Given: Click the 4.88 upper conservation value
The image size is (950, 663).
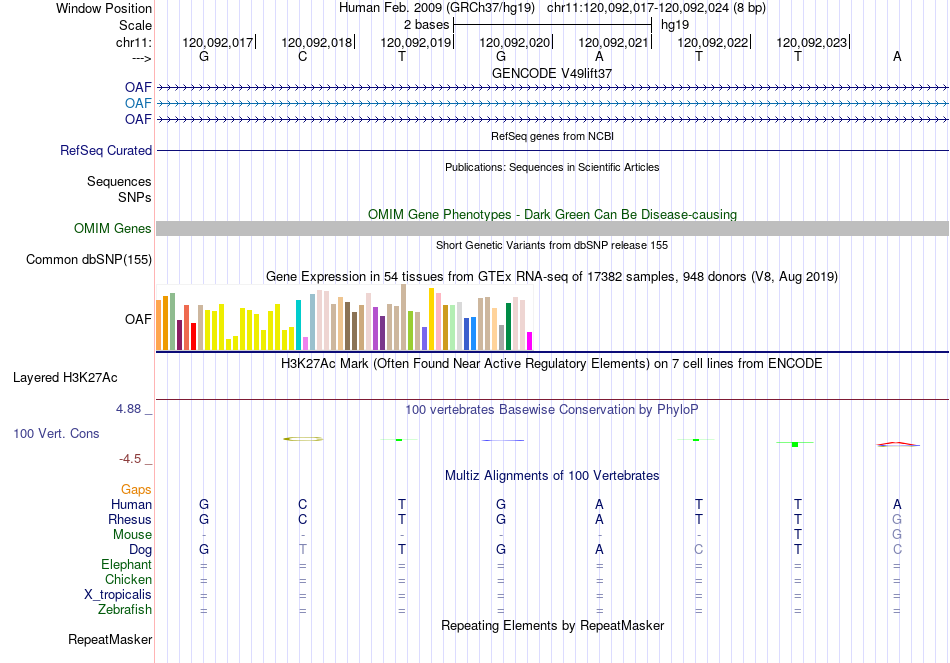Looking at the screenshot, I should click(130, 409).
